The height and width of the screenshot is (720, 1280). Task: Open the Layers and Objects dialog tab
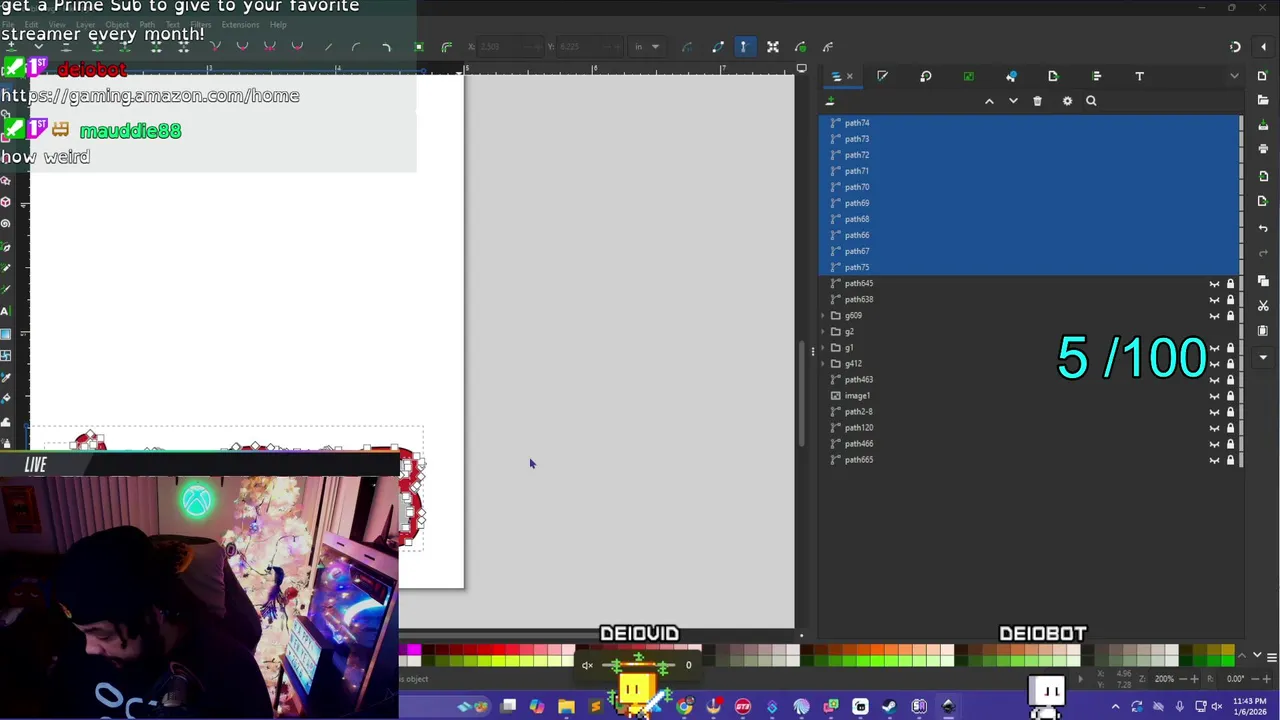[x=836, y=76]
